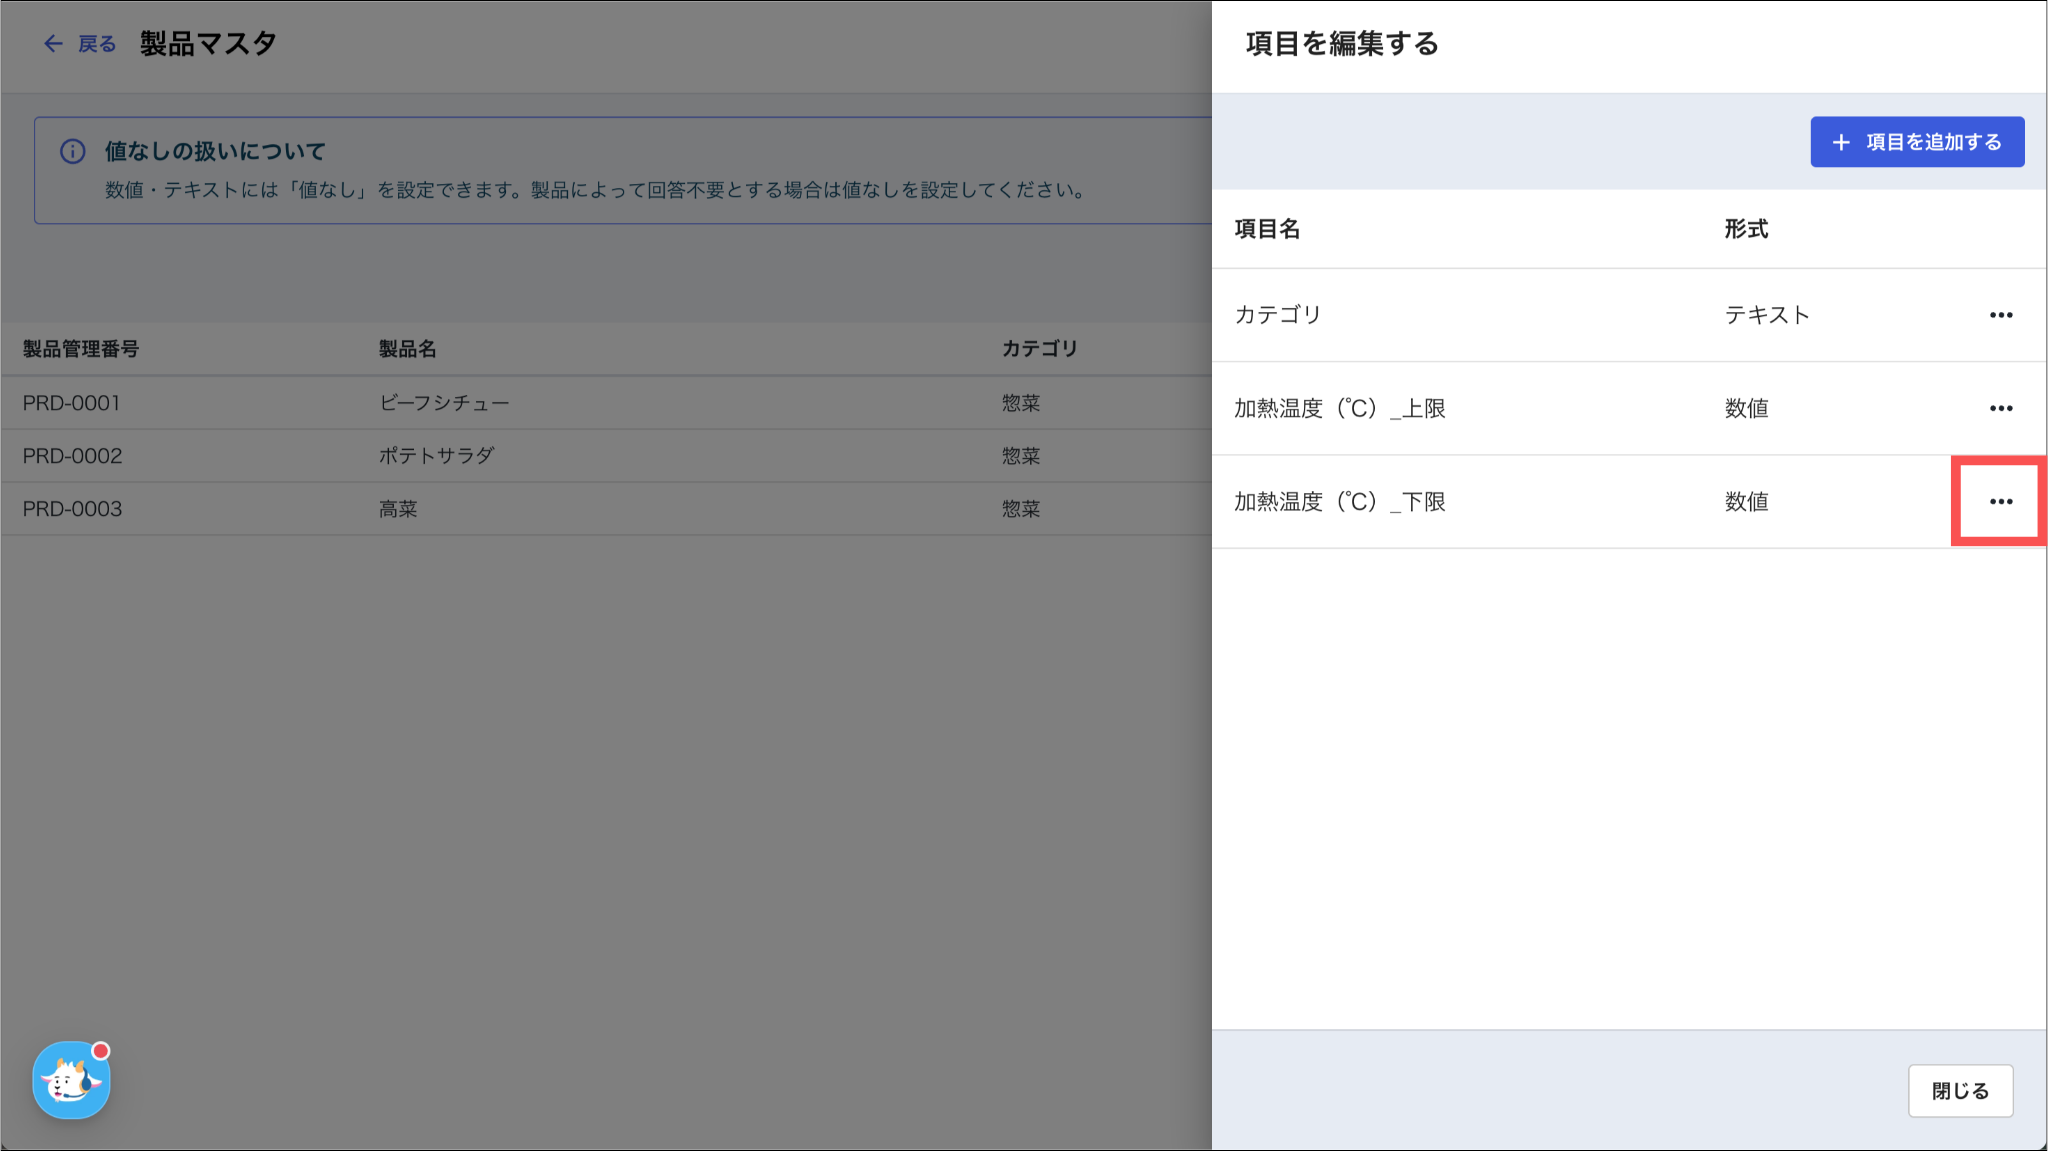Click the info icon in the notice banner

point(72,151)
